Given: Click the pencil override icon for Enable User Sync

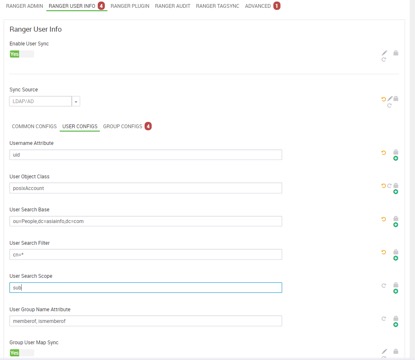Looking at the screenshot, I should pos(384,53).
